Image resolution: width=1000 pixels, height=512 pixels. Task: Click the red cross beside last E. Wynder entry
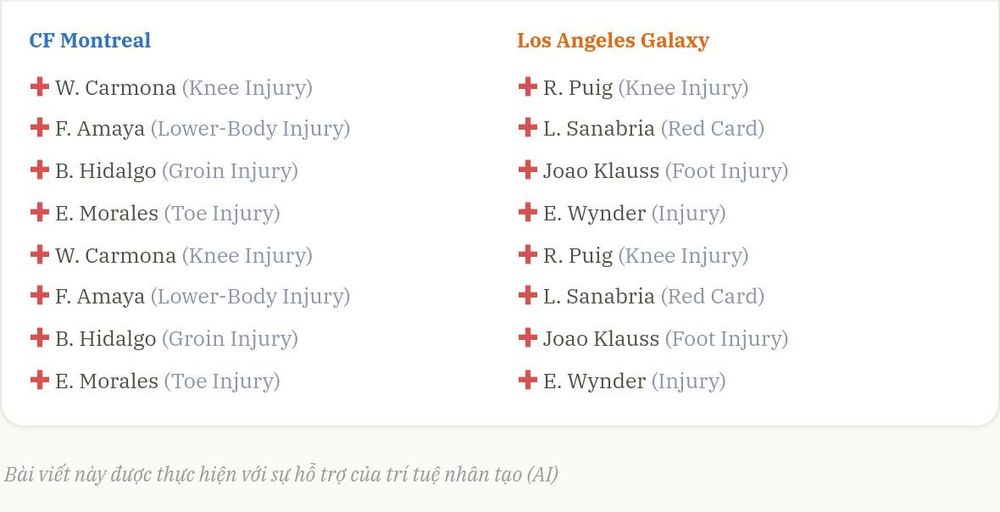tap(527, 380)
